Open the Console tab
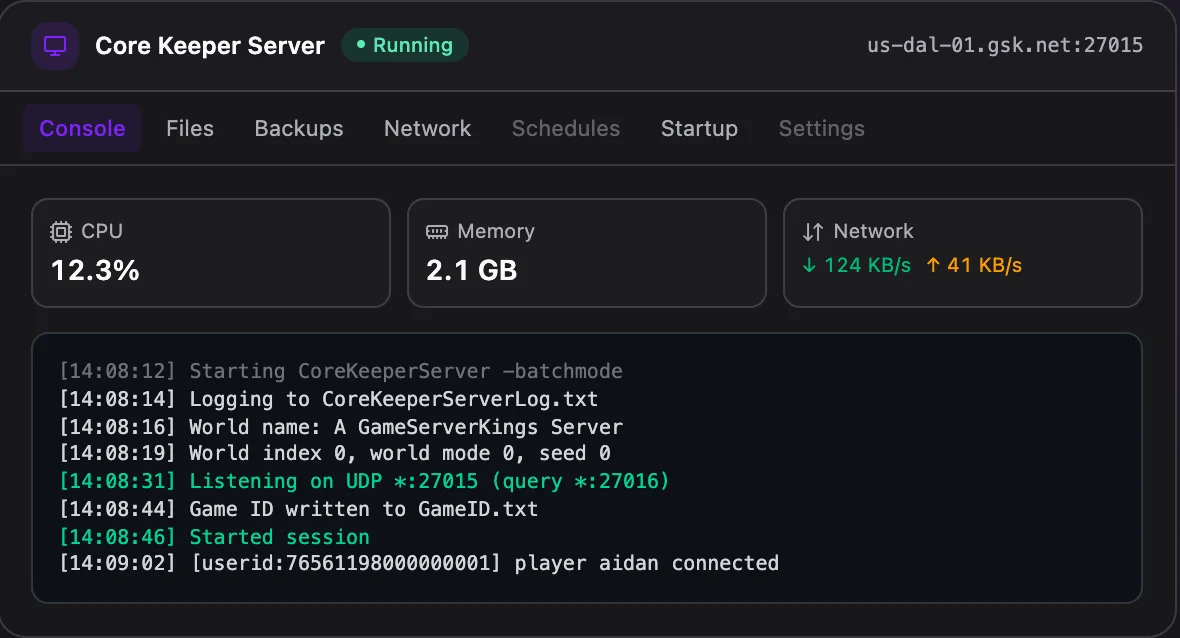This screenshot has height=638, width=1180. pos(82,129)
